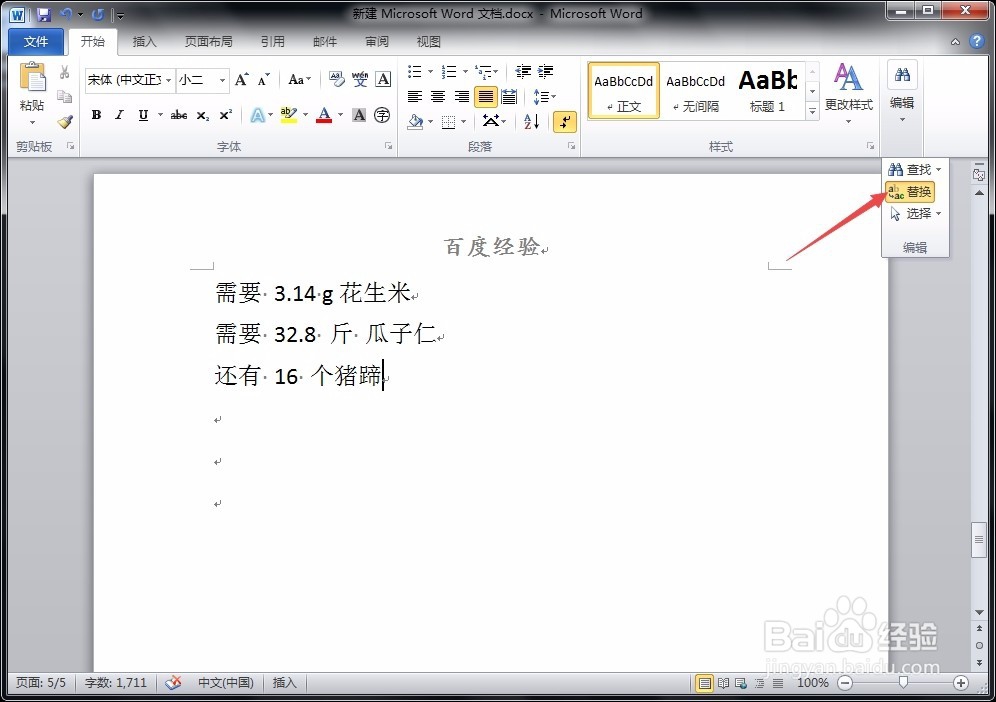This screenshot has height=702, width=996.
Task: Click the Decrease Indent icon
Action: 523,71
